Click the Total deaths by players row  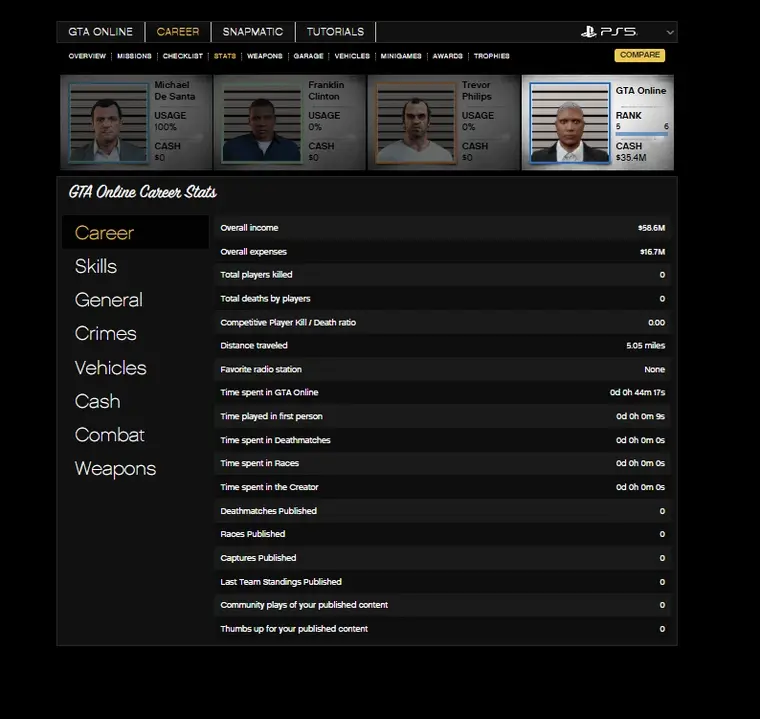point(443,299)
